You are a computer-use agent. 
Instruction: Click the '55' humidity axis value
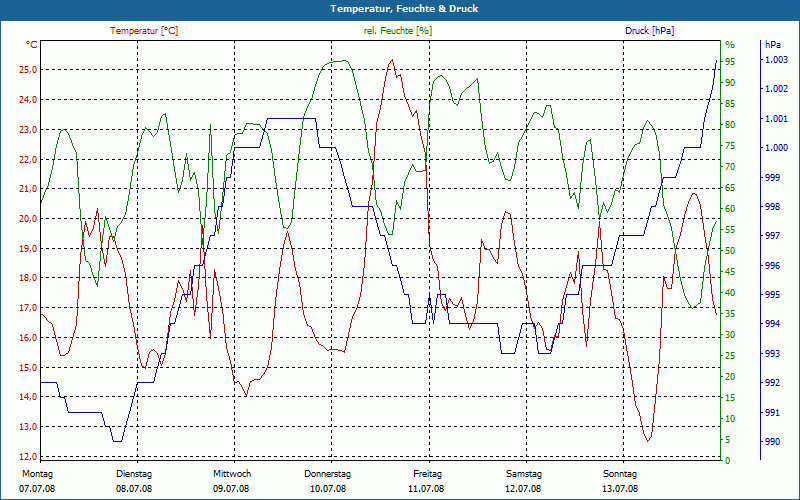coord(730,230)
